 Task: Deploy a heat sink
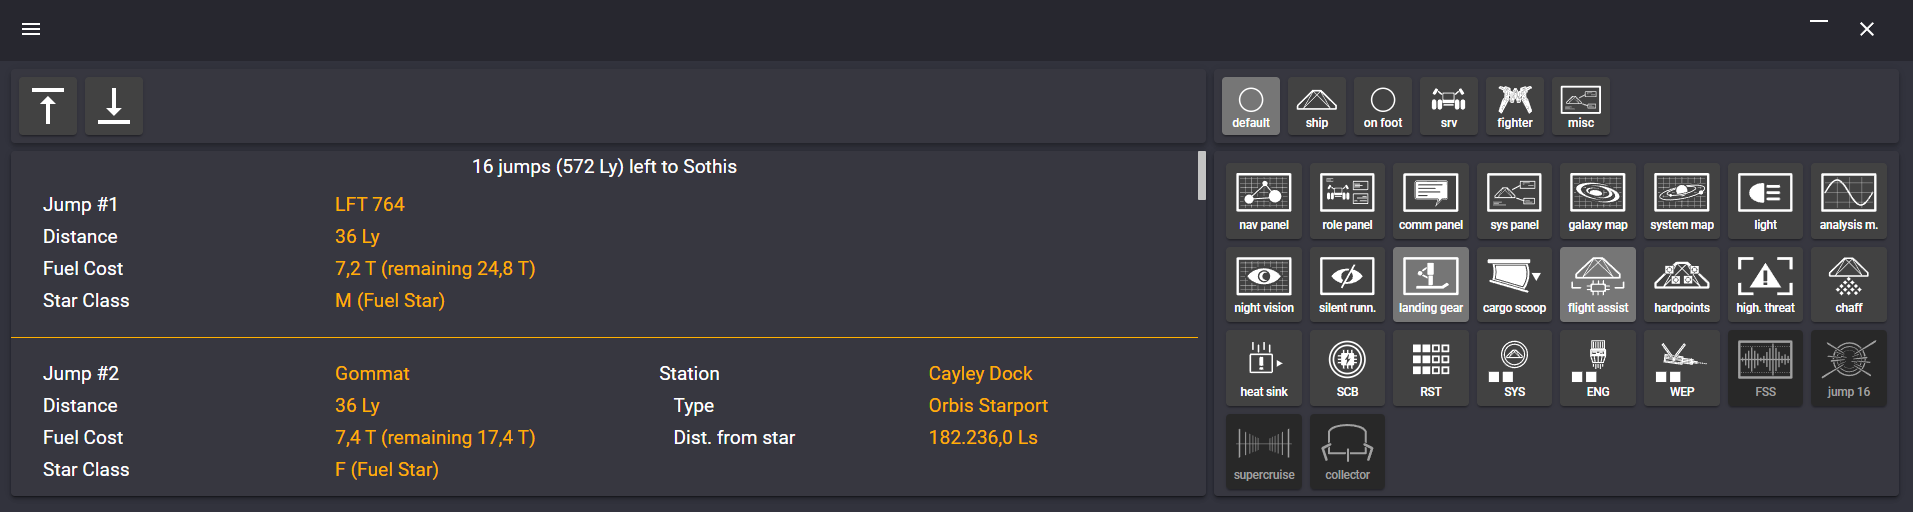(1264, 368)
